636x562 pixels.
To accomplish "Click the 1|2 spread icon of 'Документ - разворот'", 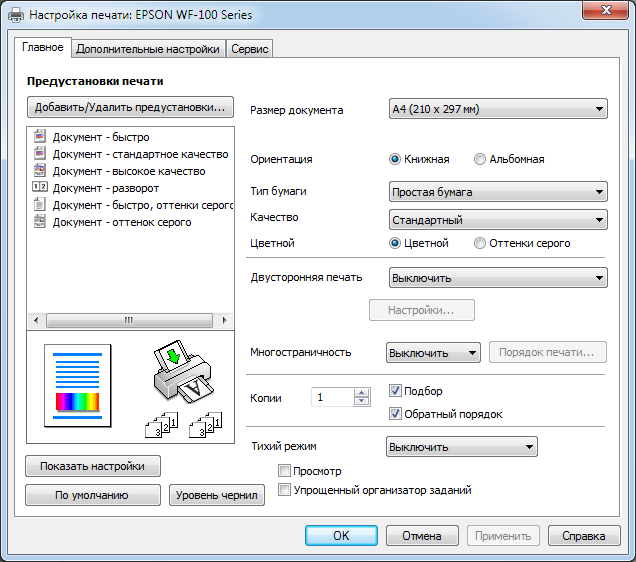I will pos(39,187).
